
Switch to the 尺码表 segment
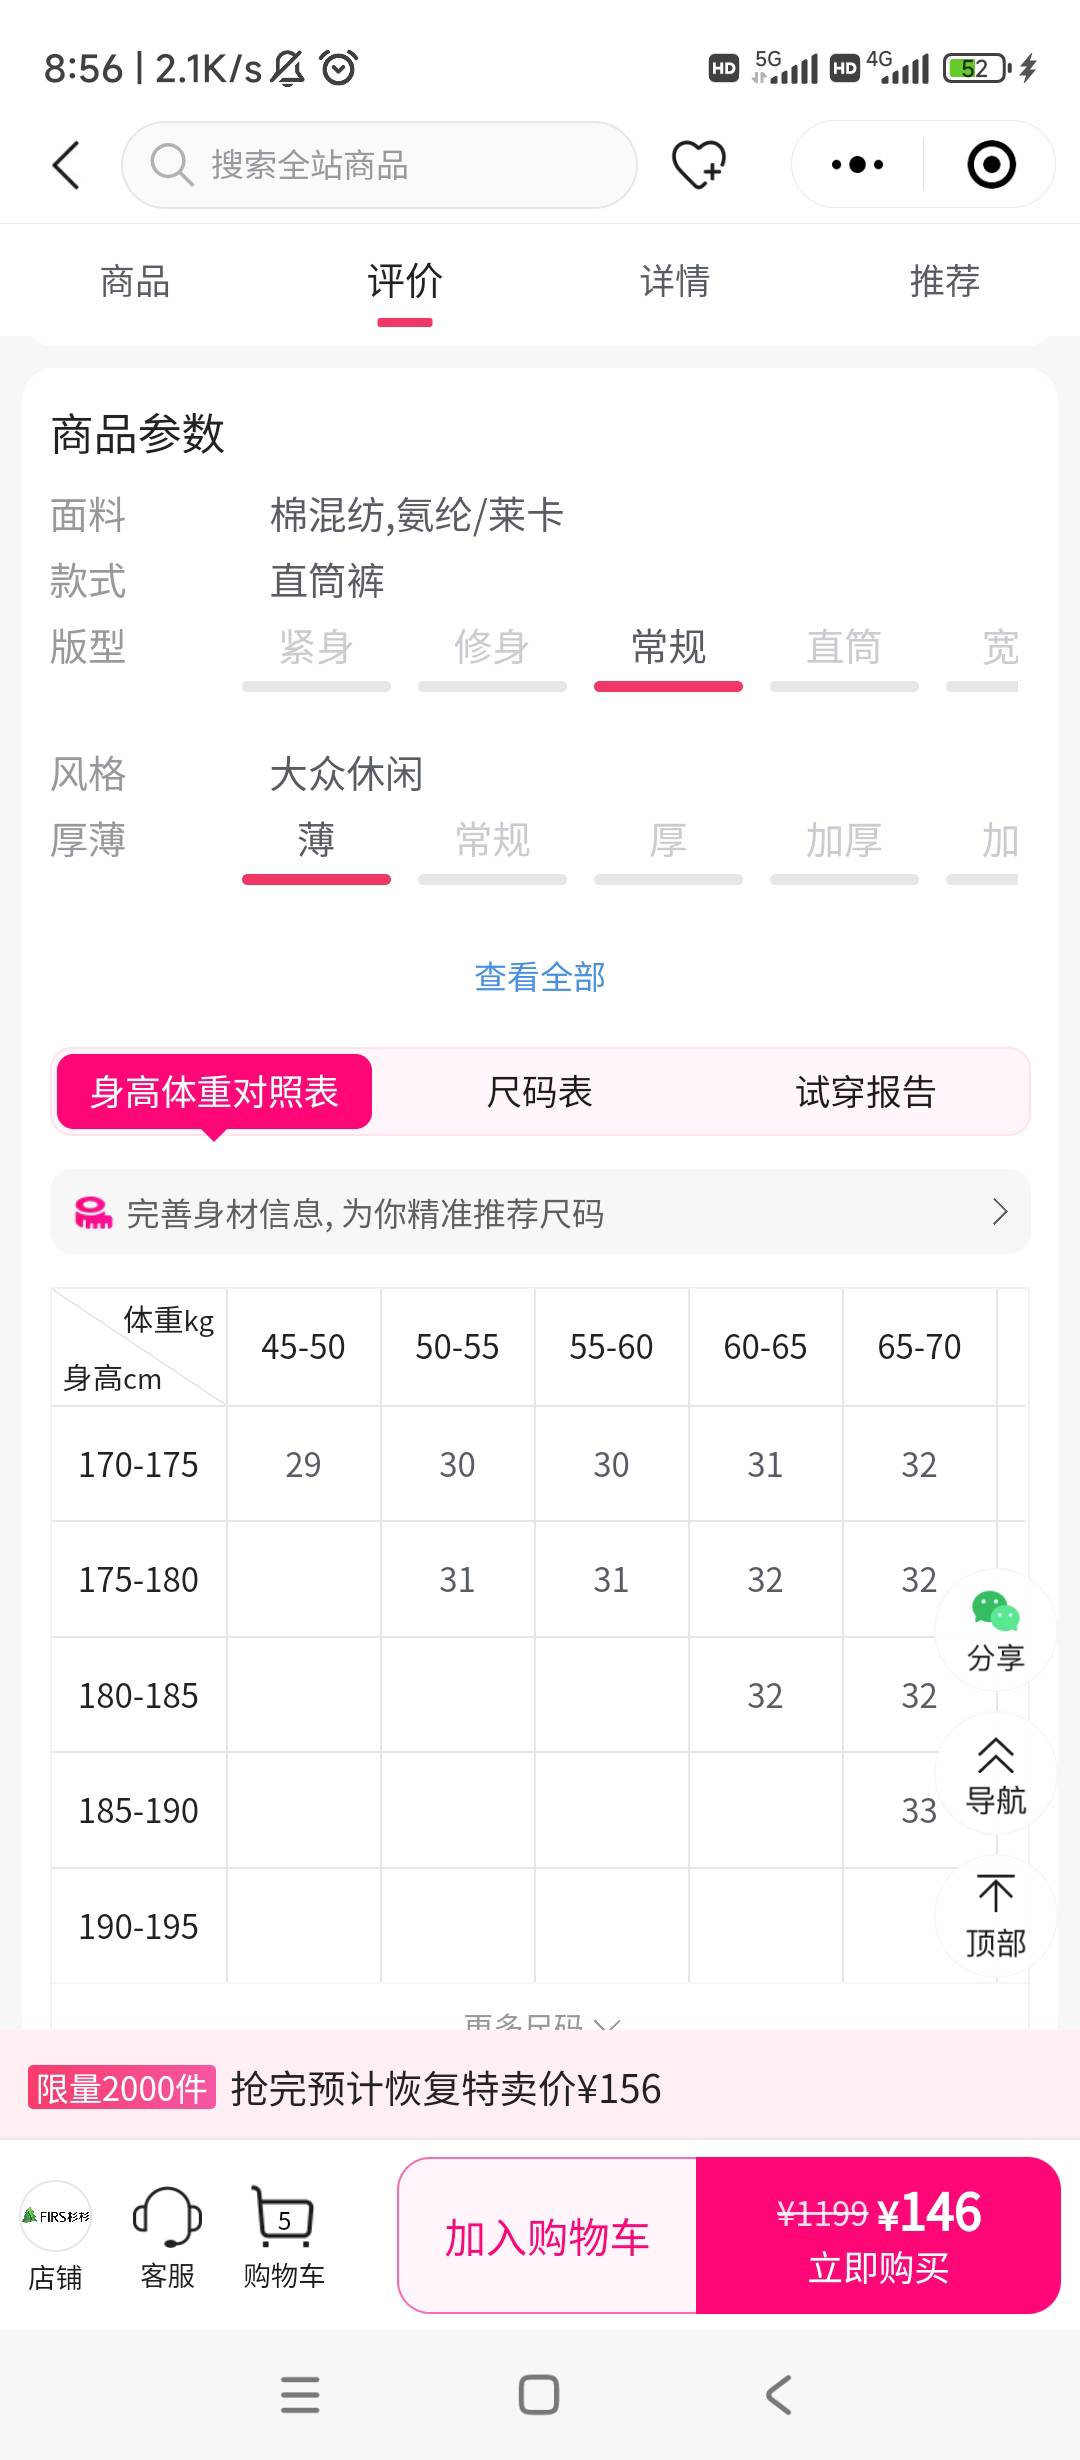540,1092
